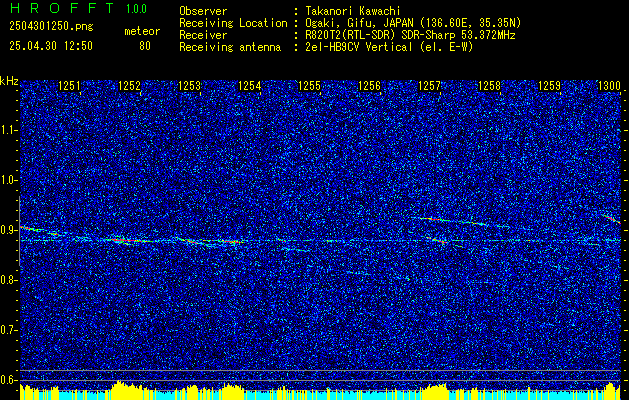Click the meteor count 80
This screenshot has height=400, width=629.
(x=145, y=46)
